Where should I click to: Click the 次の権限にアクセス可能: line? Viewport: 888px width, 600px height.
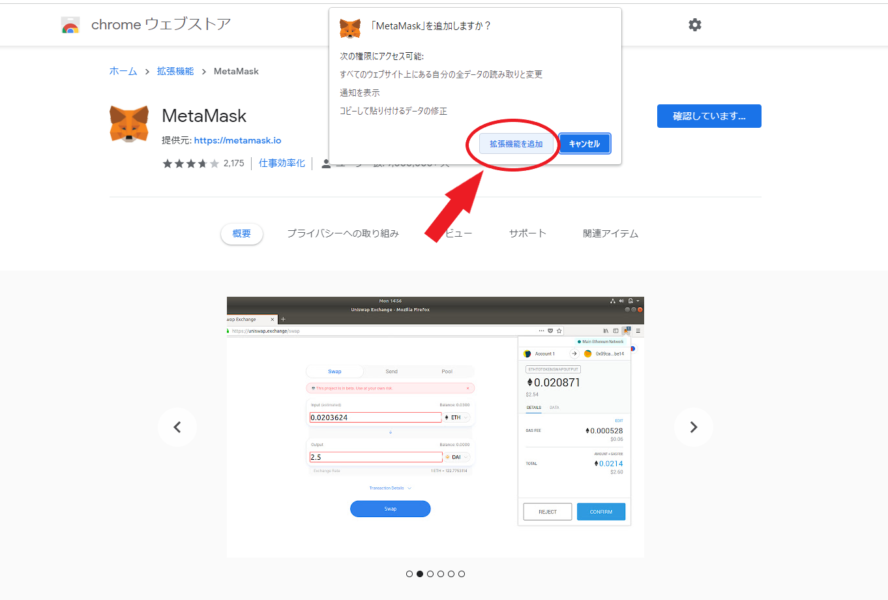pos(382,56)
